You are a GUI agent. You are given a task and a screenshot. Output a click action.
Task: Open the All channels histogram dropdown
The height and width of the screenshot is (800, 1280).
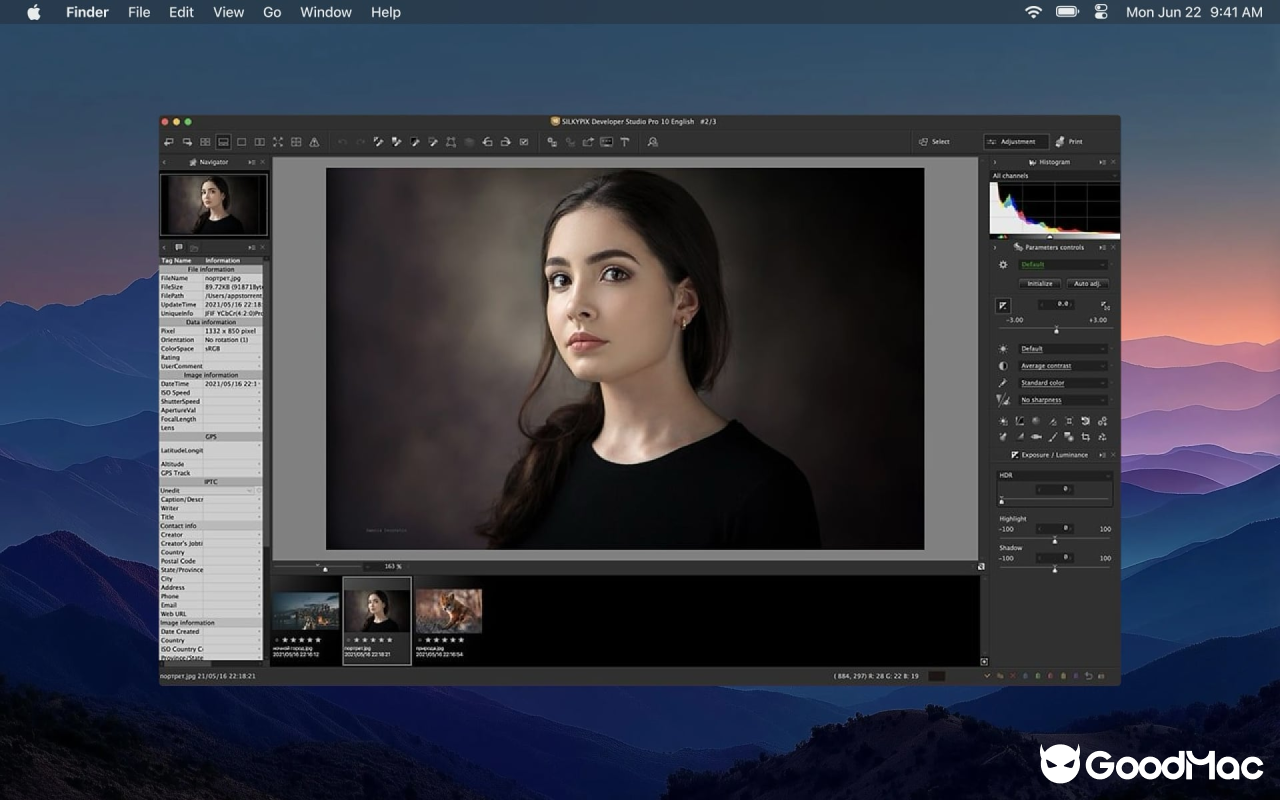[x=1053, y=176]
